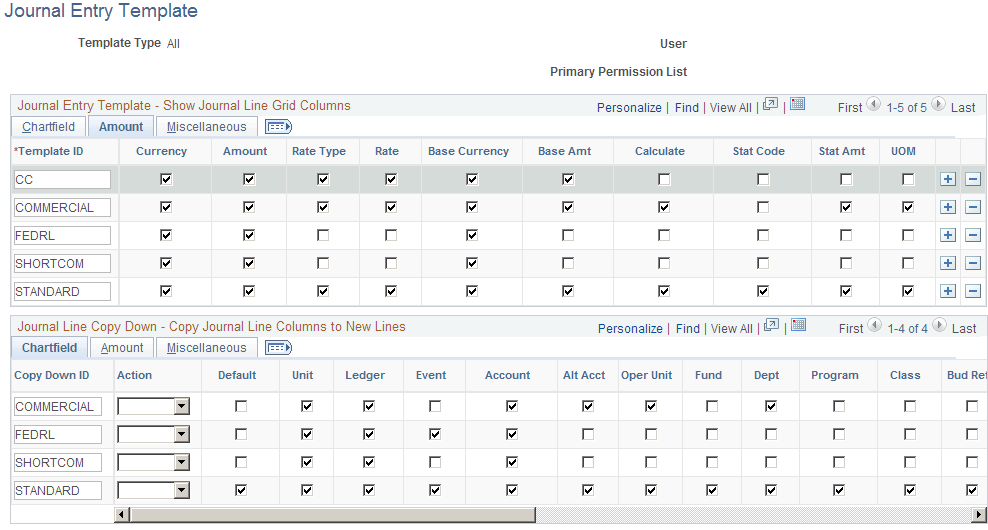Download Copy Down grid to spreadsheet icon
The height and width of the screenshot is (530, 988).
(799, 325)
